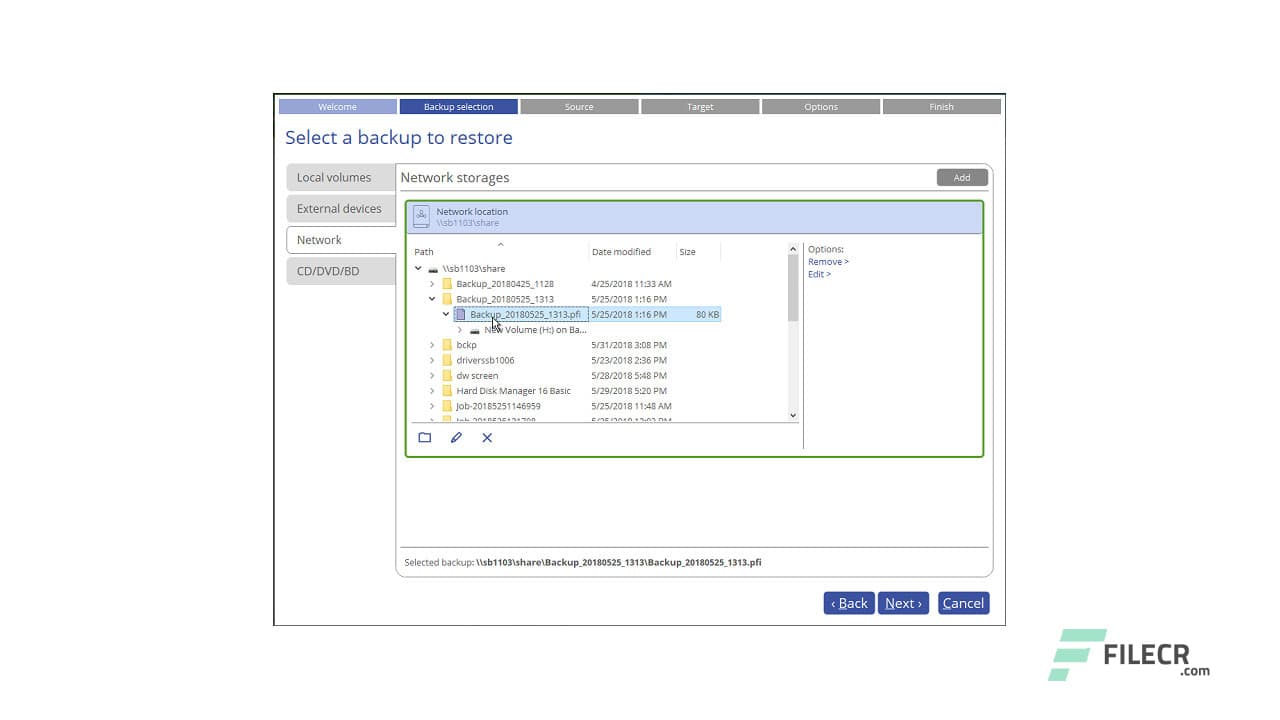Image resolution: width=1280 pixels, height=720 pixels.
Task: Collapse the Backup_20180525_1313 folder
Action: (x=432, y=298)
